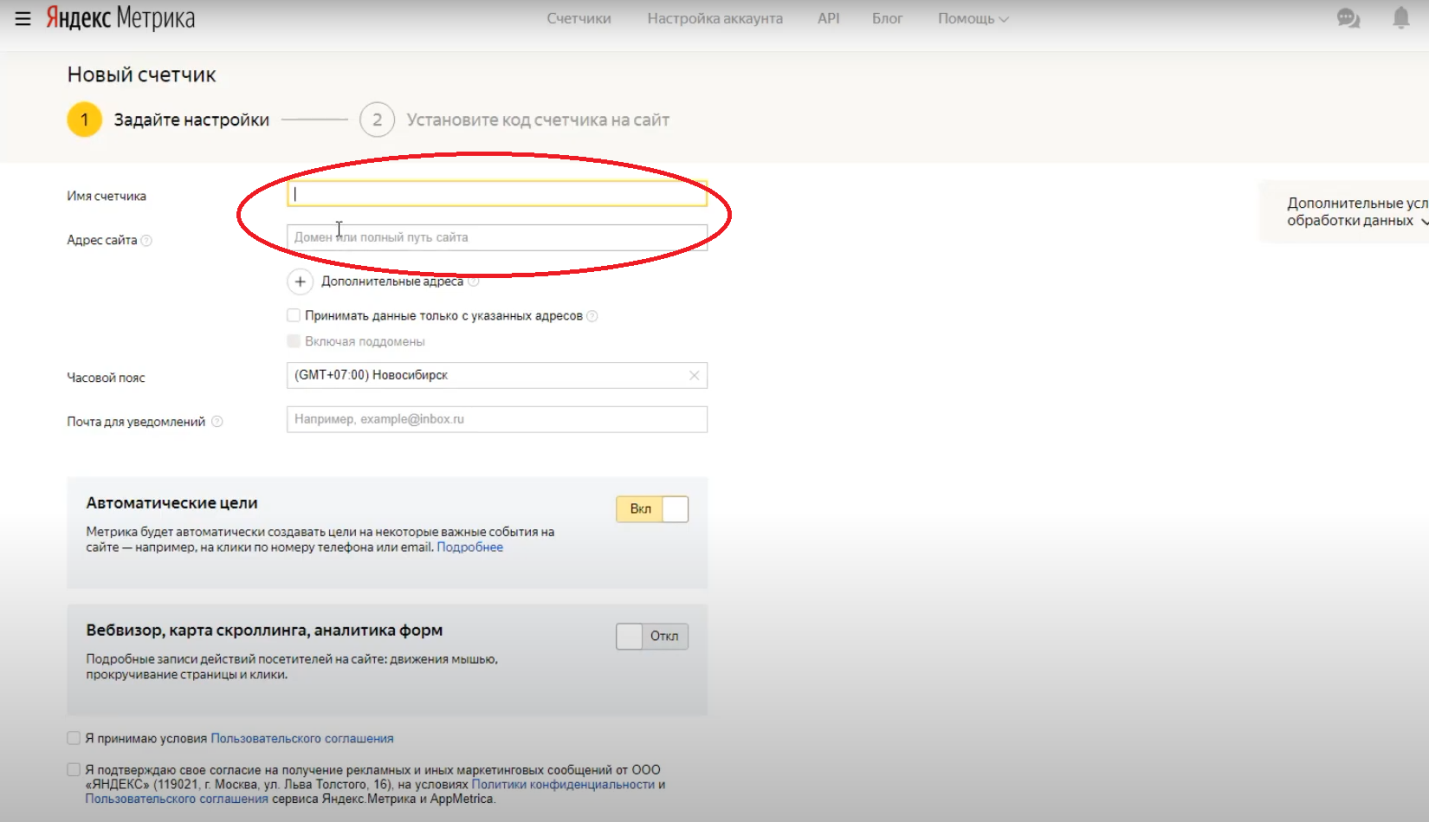The height and width of the screenshot is (822, 1429).
Task: Click help icon next to Почта для уведомлений
Action: click(x=217, y=422)
